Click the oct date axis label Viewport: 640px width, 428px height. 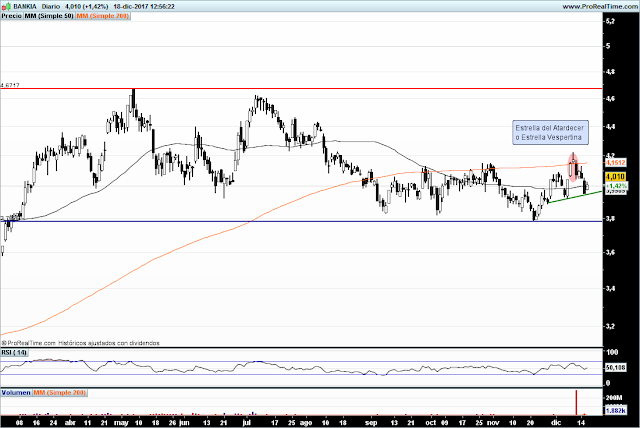tap(431, 423)
